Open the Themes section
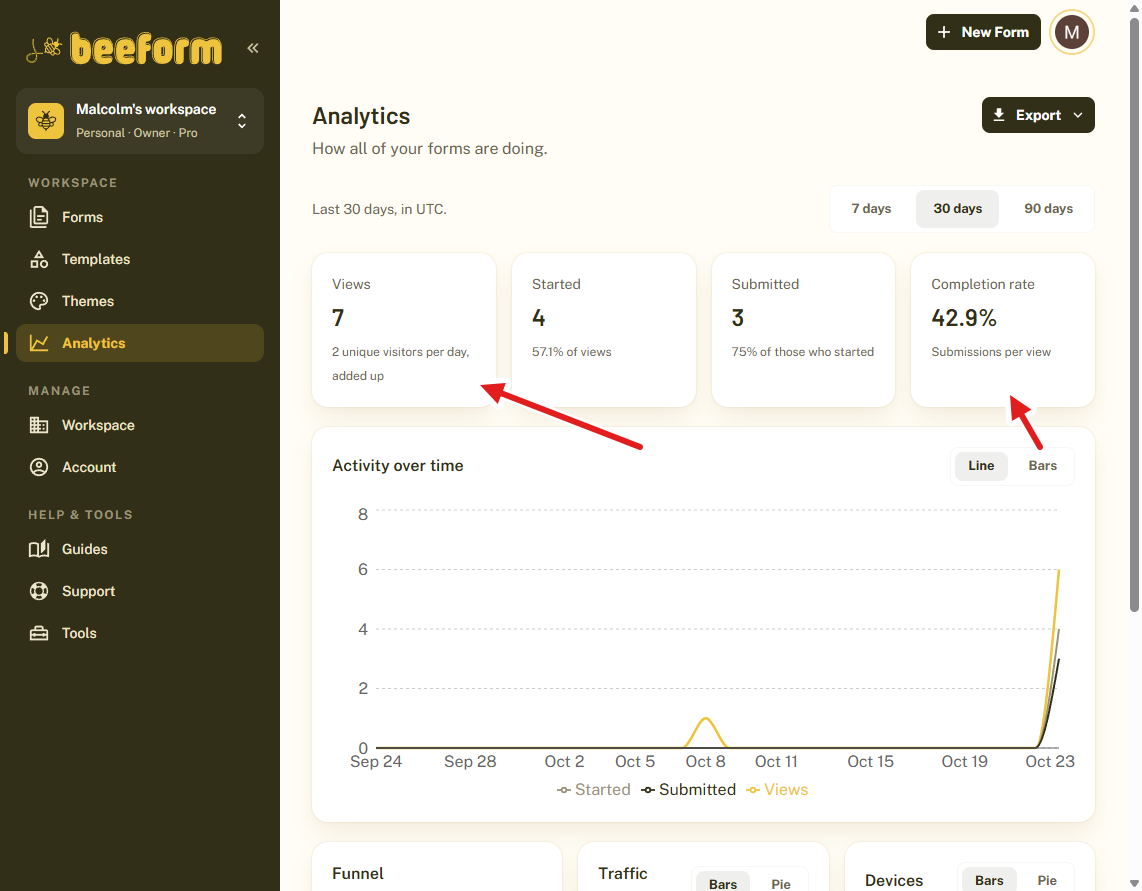The width and height of the screenshot is (1142, 891). coord(140,301)
